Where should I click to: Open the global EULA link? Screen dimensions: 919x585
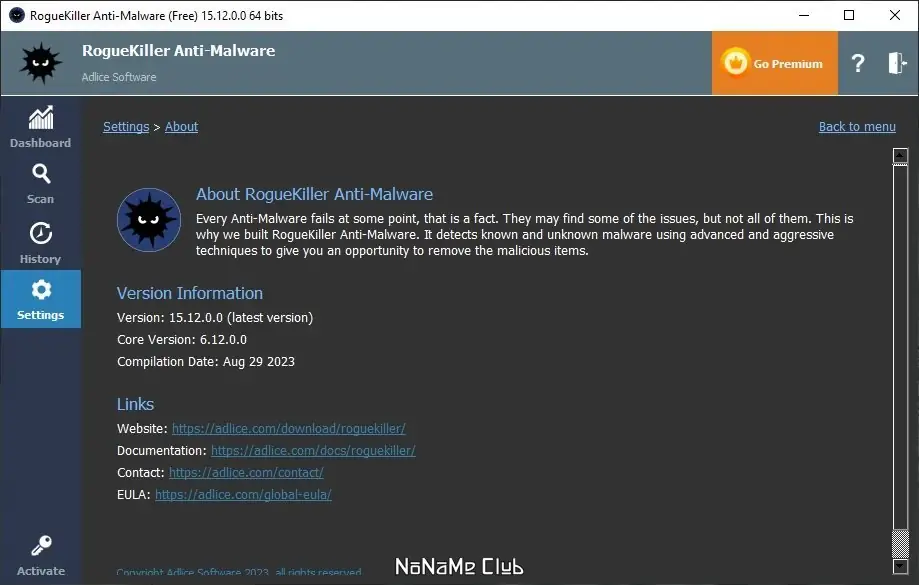point(243,495)
